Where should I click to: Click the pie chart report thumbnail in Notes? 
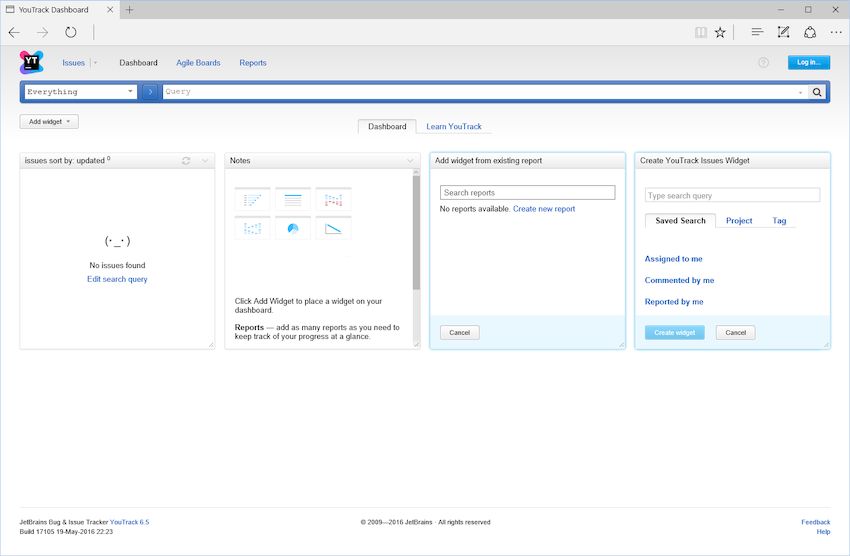(293, 228)
